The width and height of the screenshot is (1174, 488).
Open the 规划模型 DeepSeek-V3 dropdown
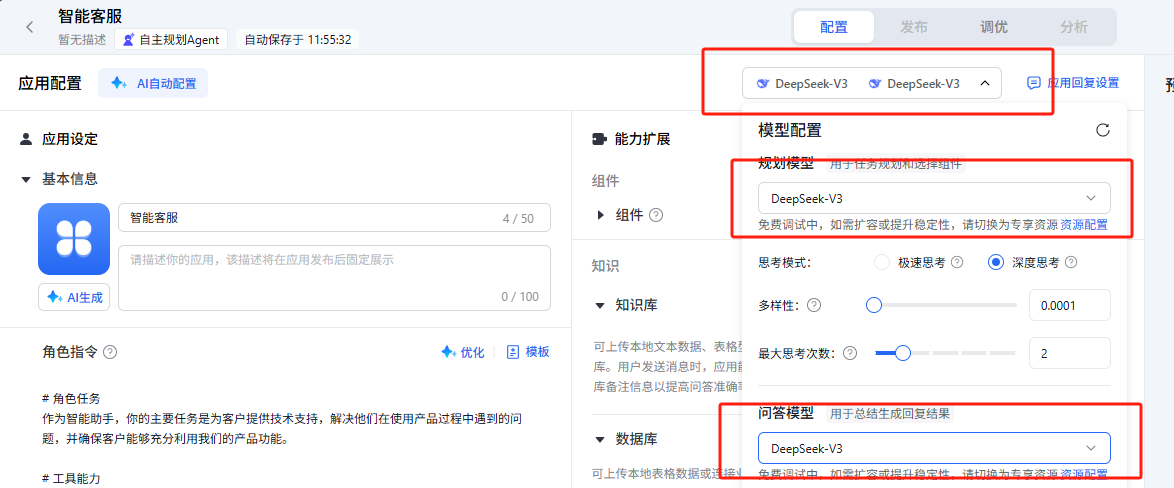point(934,198)
